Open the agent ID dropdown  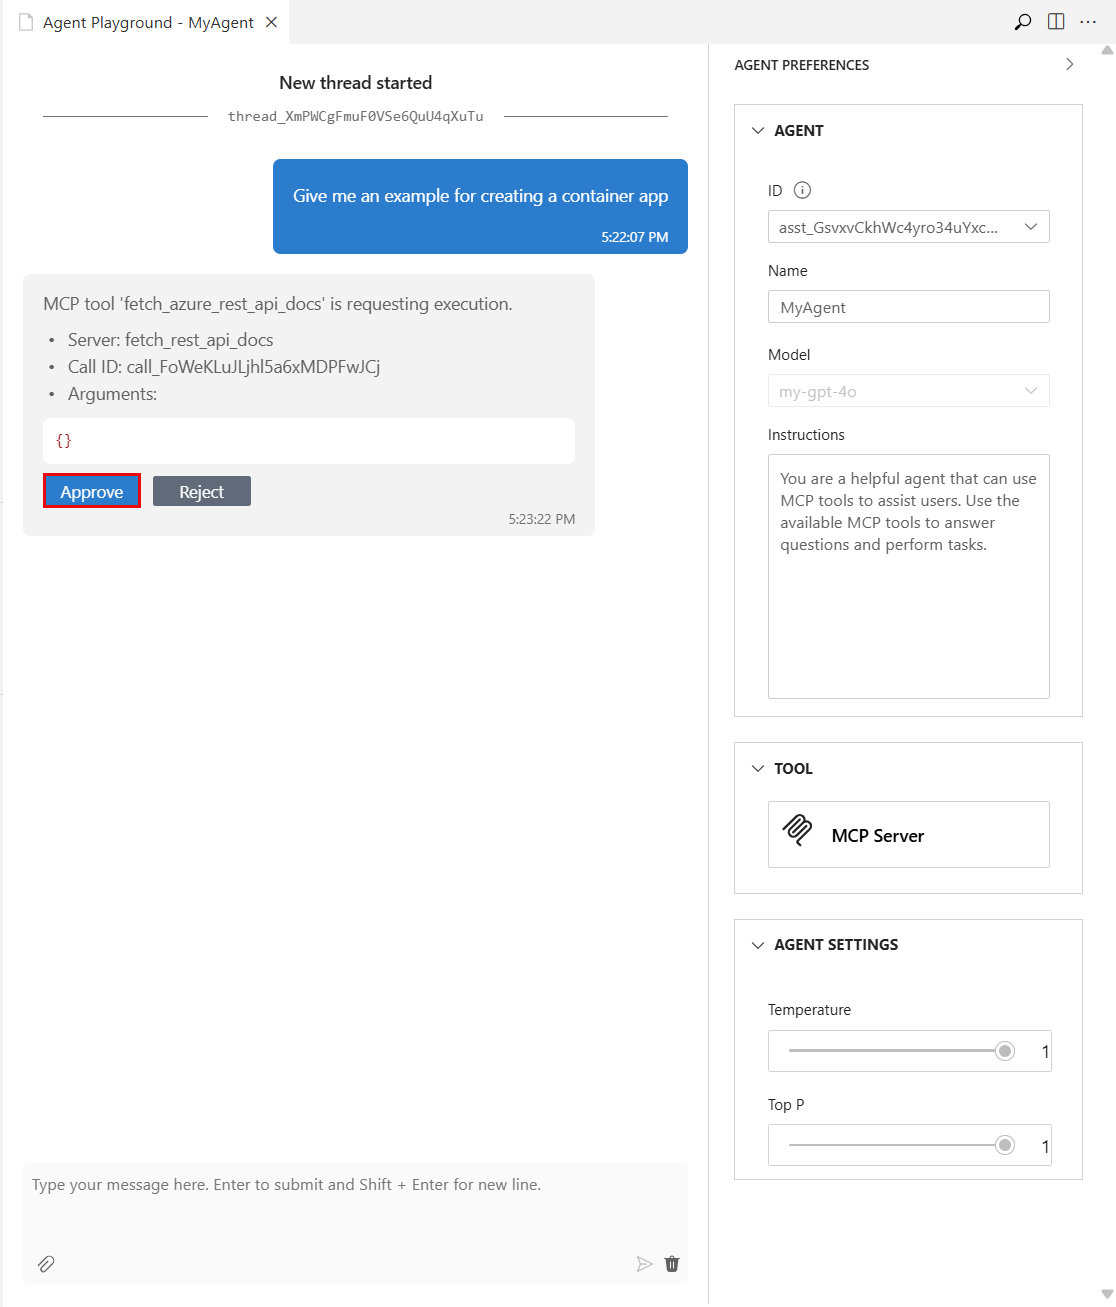point(1030,227)
